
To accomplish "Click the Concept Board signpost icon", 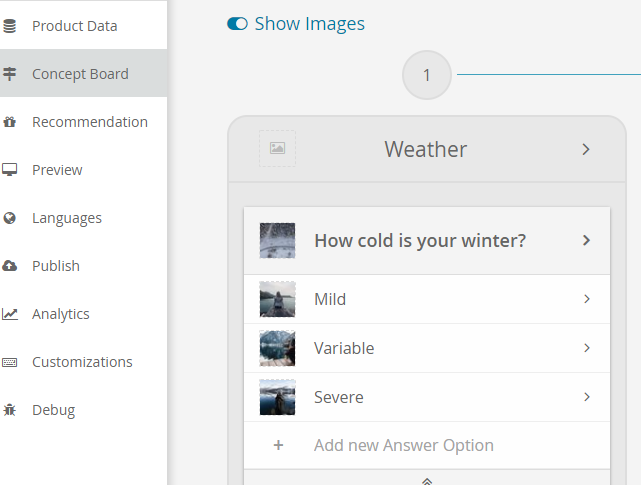I will [10, 74].
